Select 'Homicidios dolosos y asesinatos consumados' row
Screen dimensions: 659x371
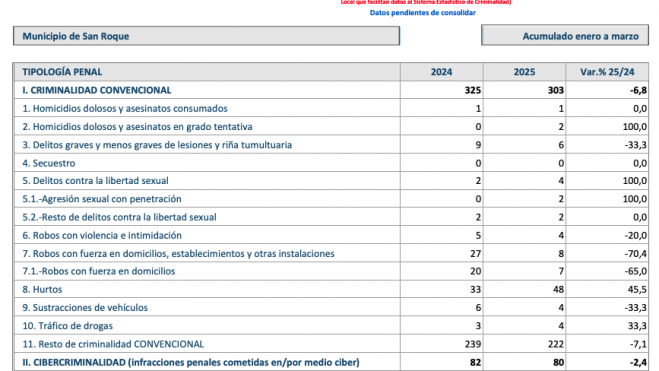pos(331,108)
